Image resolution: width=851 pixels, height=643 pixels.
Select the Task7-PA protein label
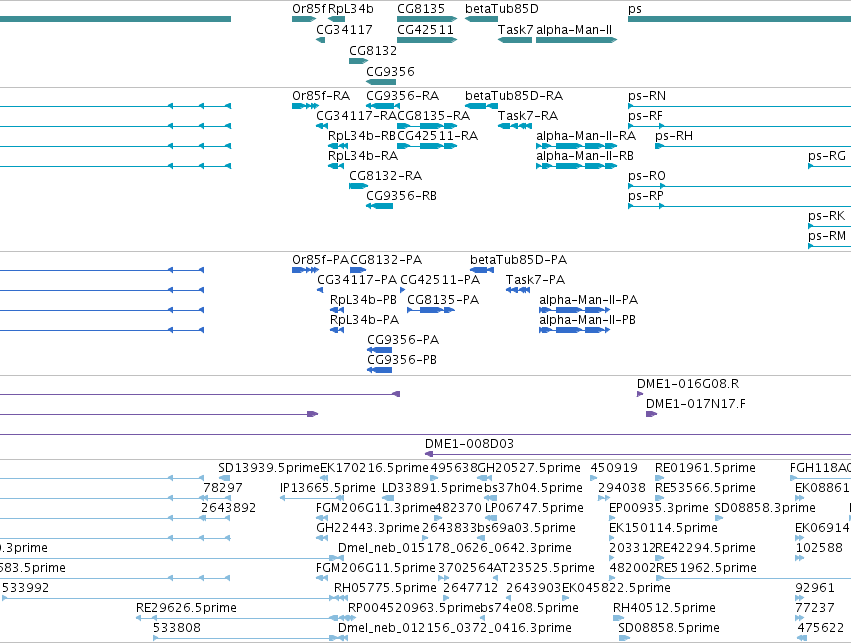click(535, 280)
